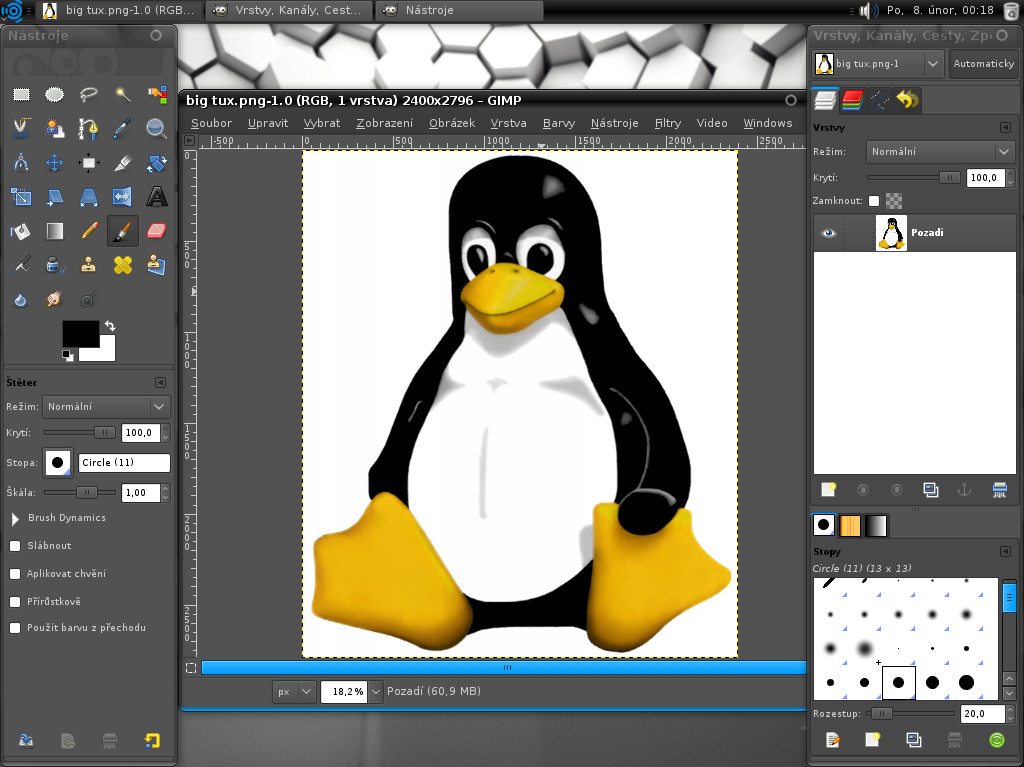This screenshot has height=767, width=1024.
Task: Activate the Eraser tool
Action: tap(157, 231)
